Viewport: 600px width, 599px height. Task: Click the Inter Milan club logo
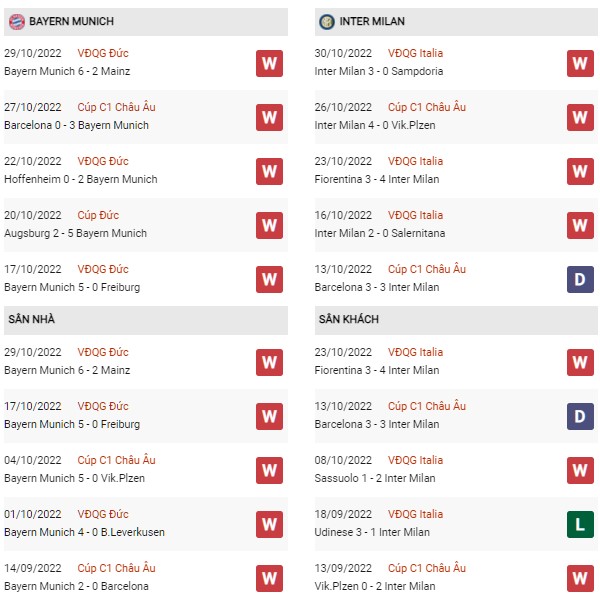pos(327,22)
